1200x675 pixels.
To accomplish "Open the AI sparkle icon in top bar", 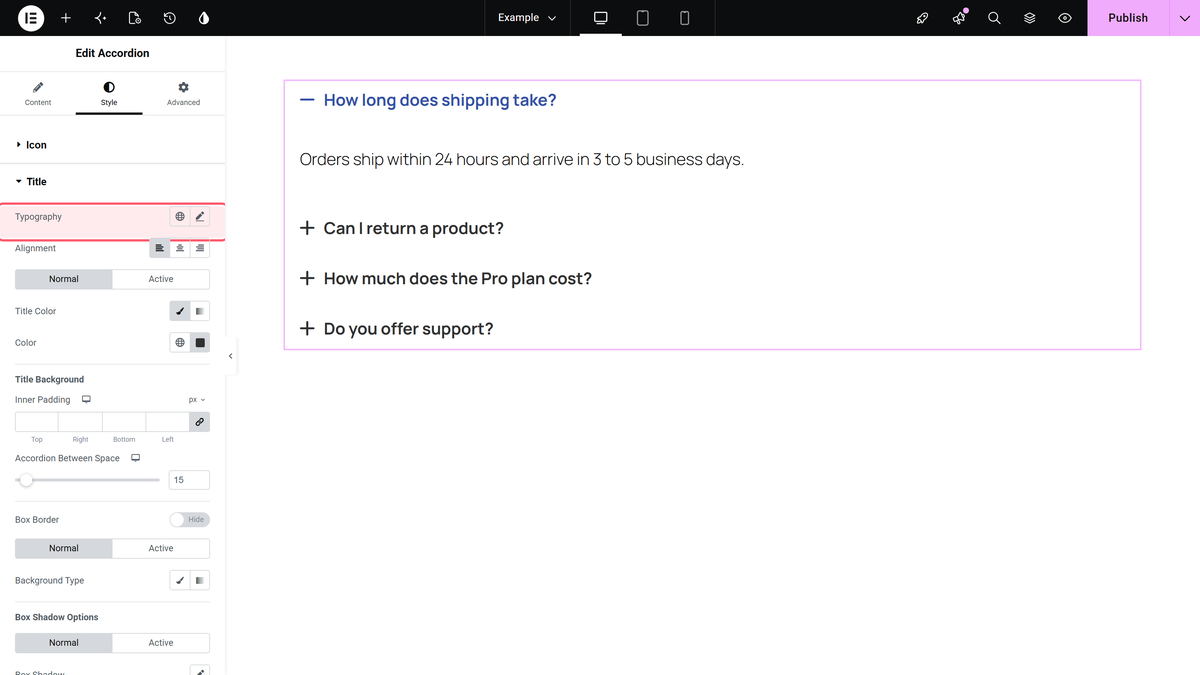I will [x=100, y=18].
